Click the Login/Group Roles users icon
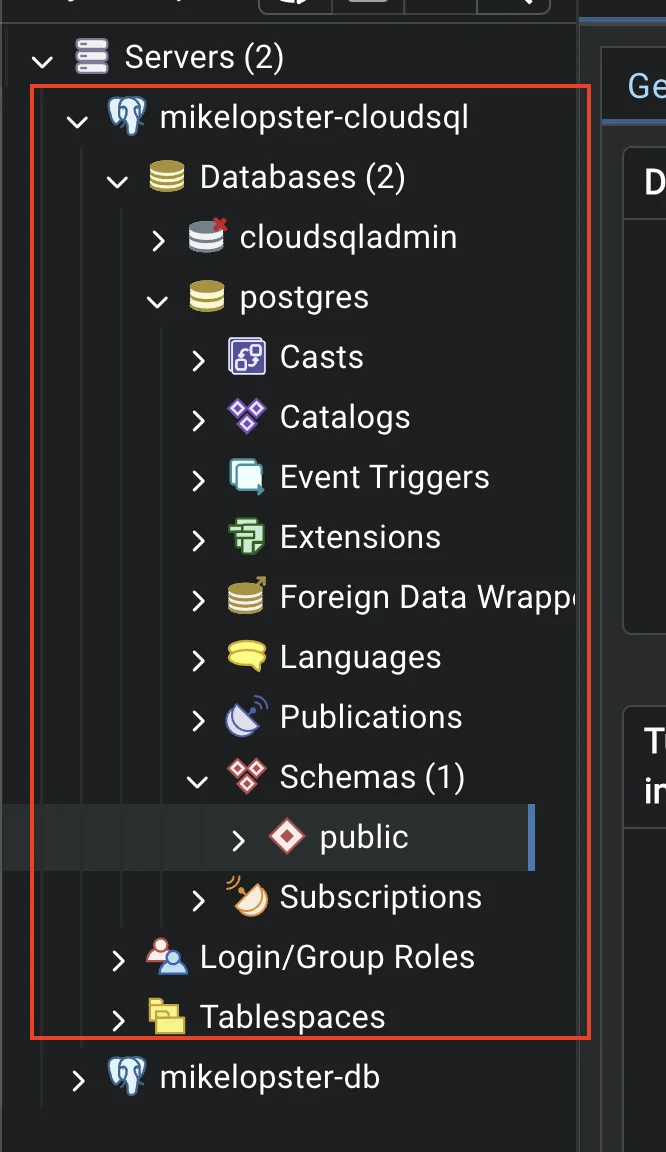This screenshot has width=666, height=1152. pos(167,957)
